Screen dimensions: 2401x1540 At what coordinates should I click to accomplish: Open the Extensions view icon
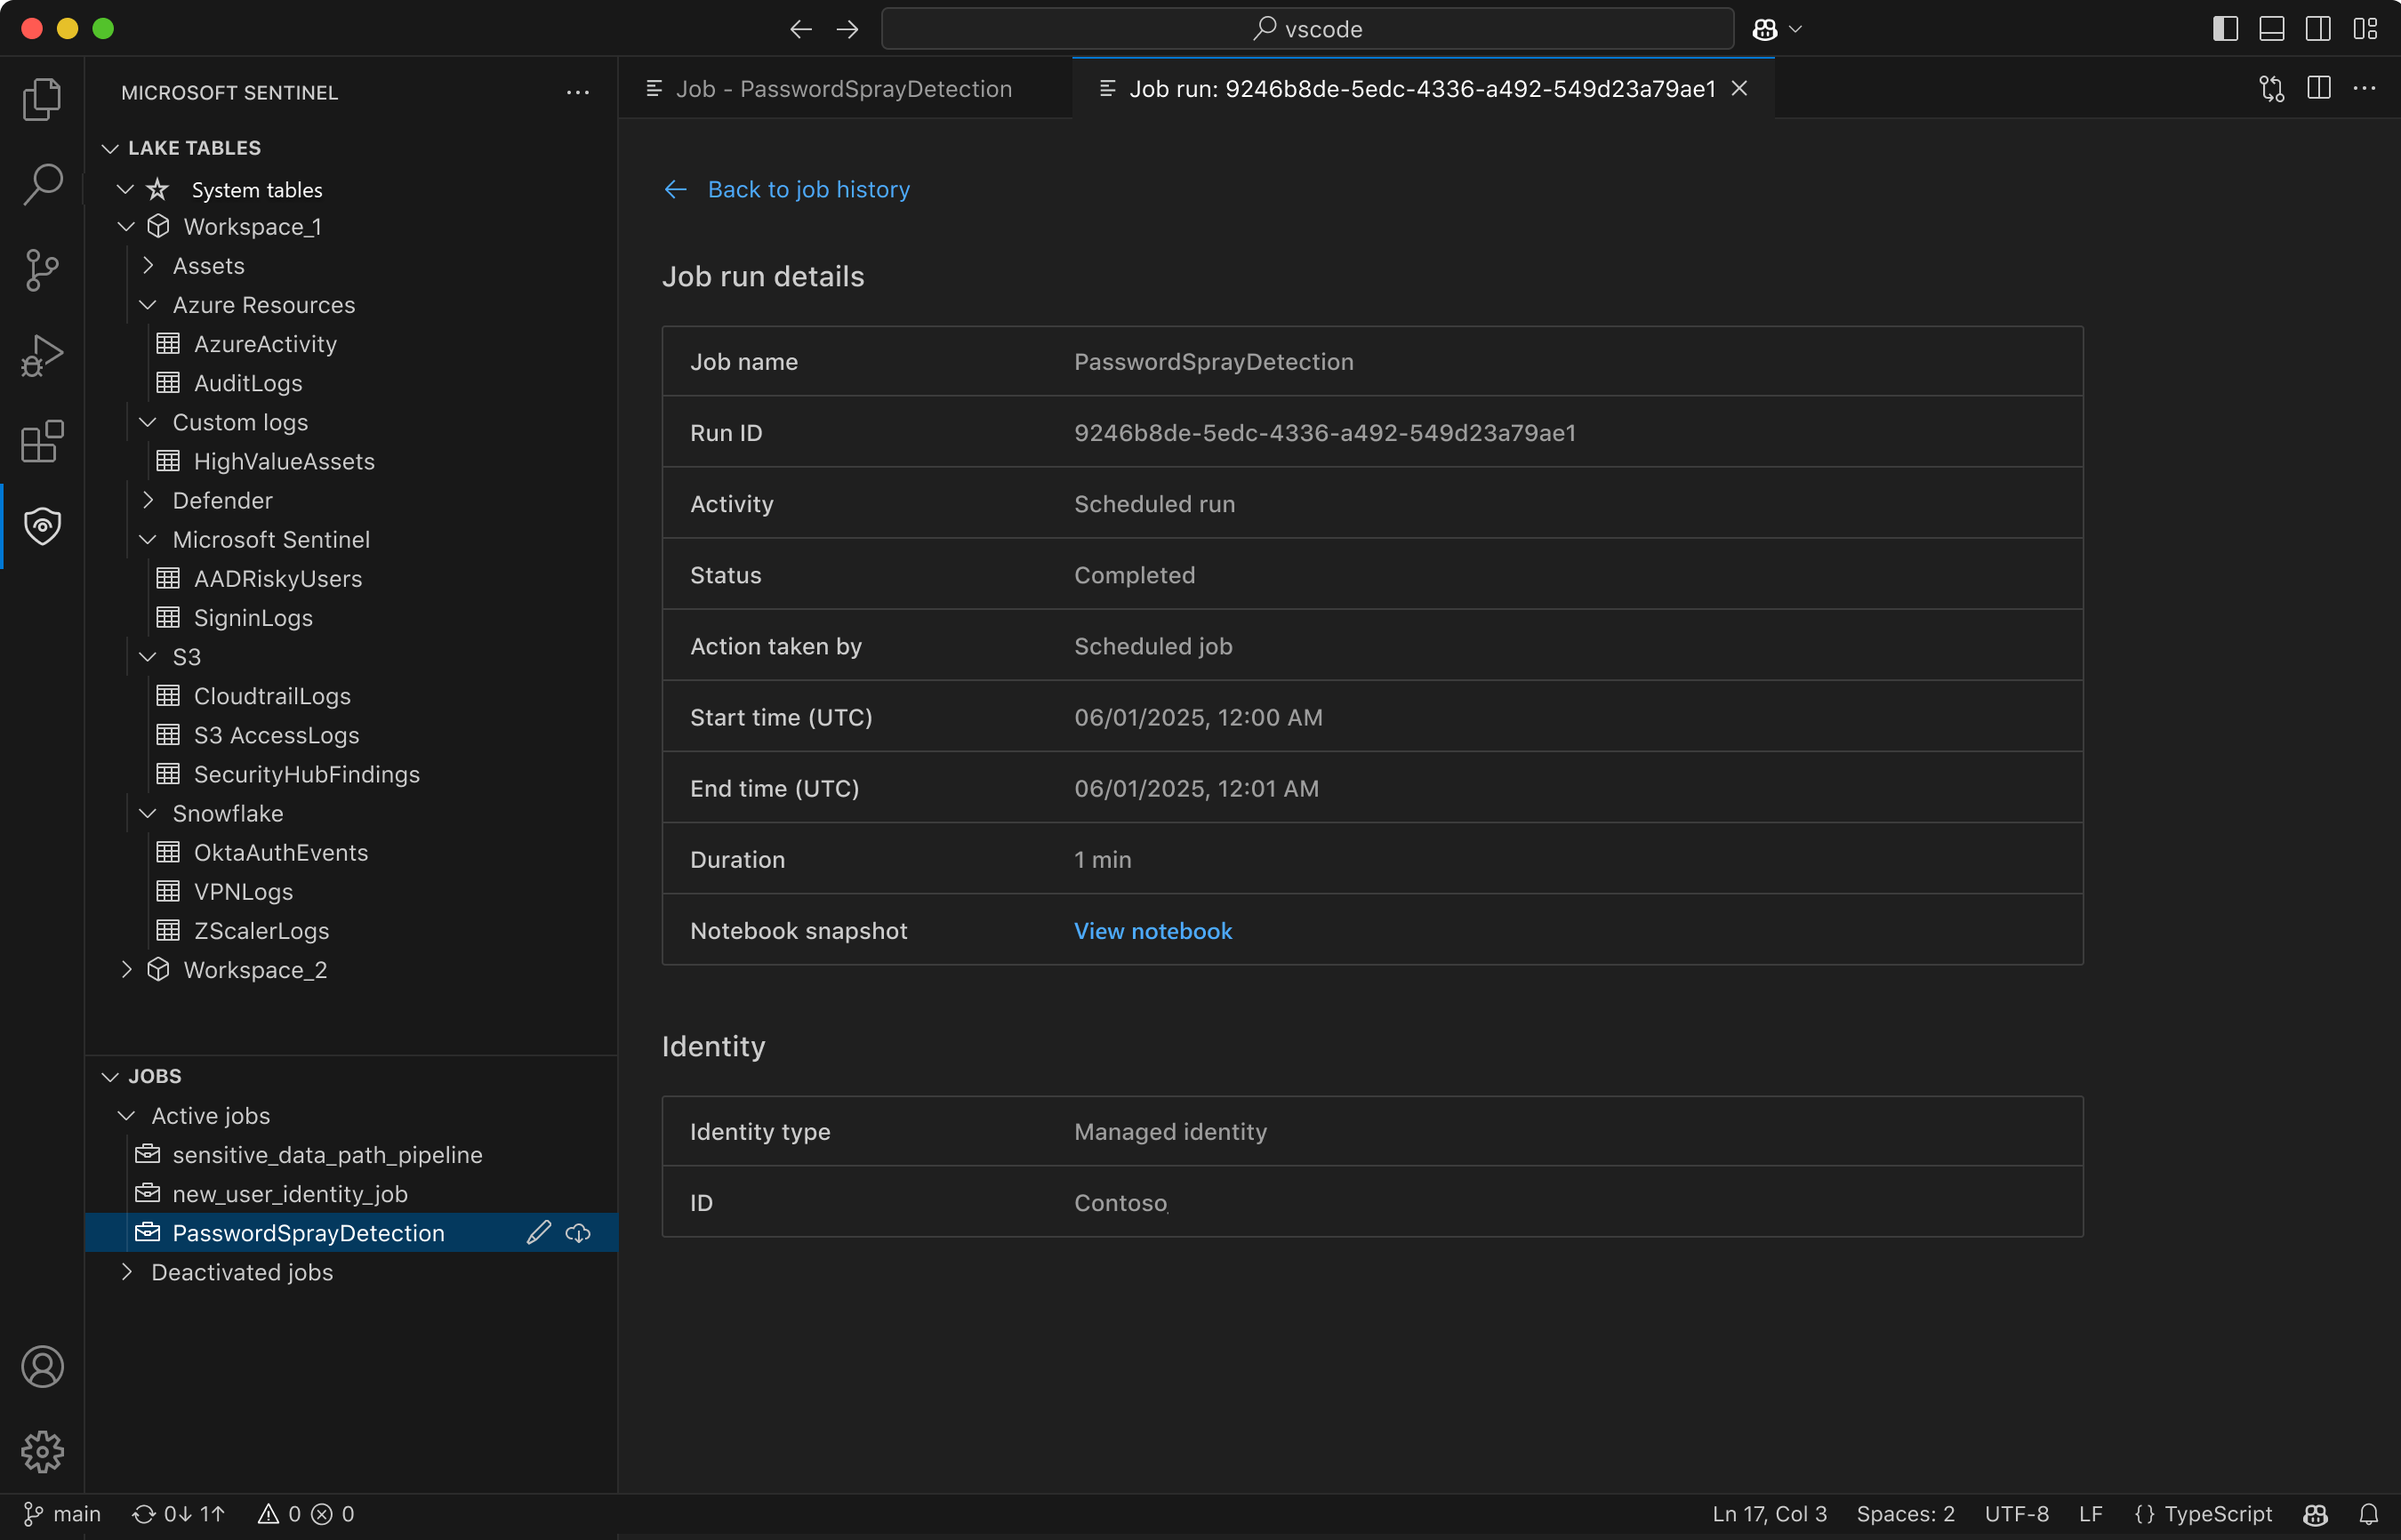(42, 441)
